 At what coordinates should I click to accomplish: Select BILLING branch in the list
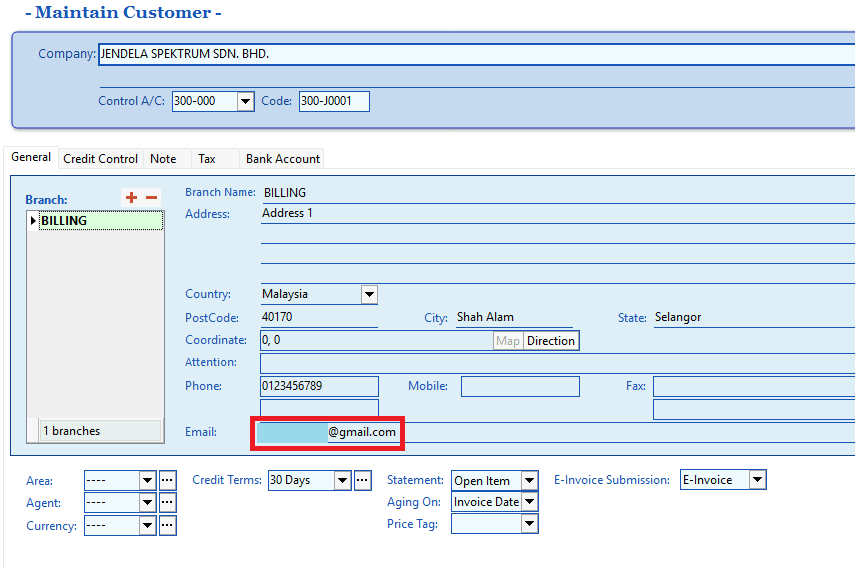(98, 221)
